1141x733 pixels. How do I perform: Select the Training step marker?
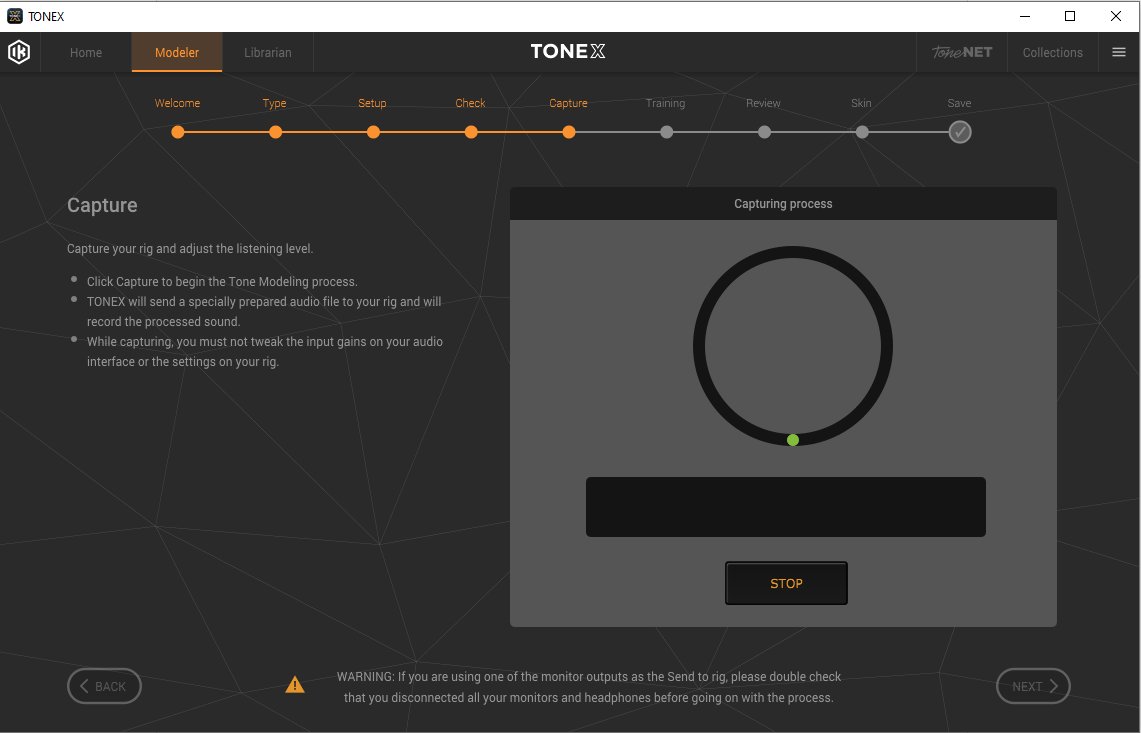pos(667,132)
